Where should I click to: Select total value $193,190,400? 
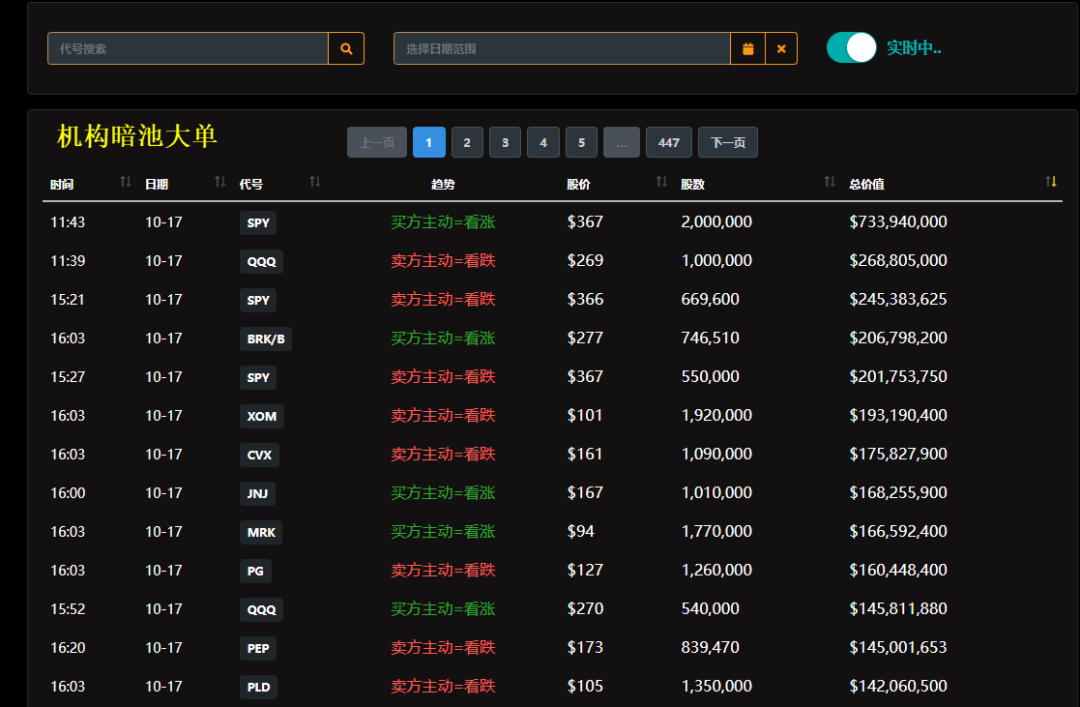click(x=898, y=415)
